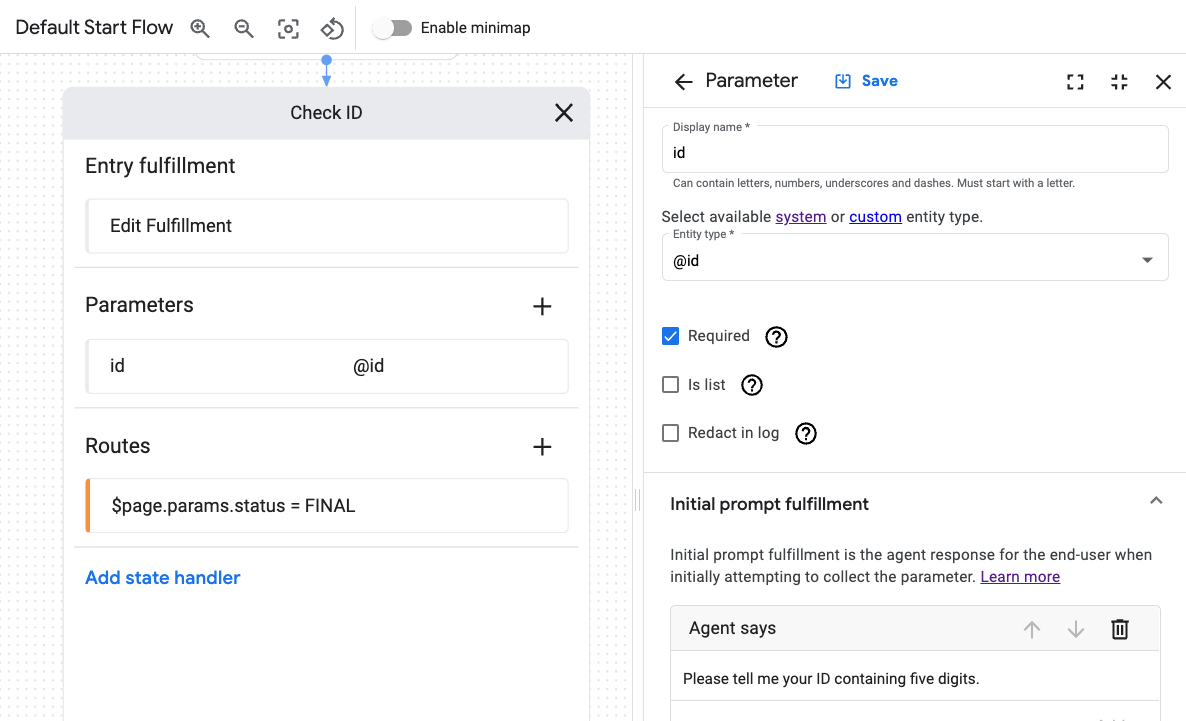Move the Agent says response up
Viewport: 1186px width, 721px height.
1032,629
